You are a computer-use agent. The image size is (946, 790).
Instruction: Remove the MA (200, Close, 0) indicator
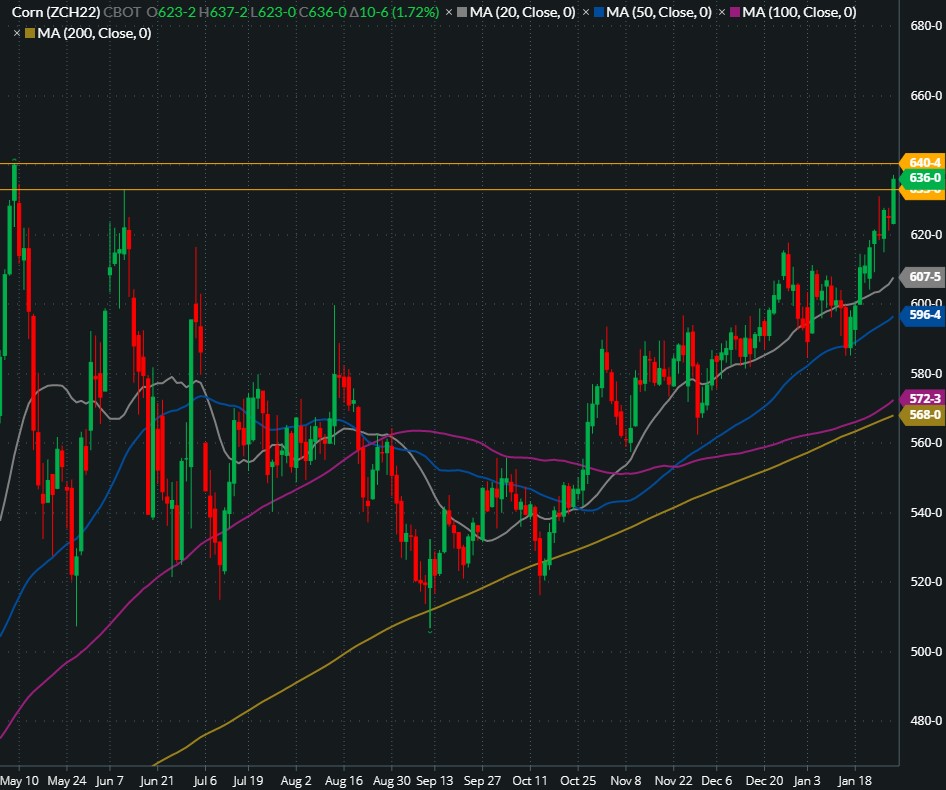point(17,33)
